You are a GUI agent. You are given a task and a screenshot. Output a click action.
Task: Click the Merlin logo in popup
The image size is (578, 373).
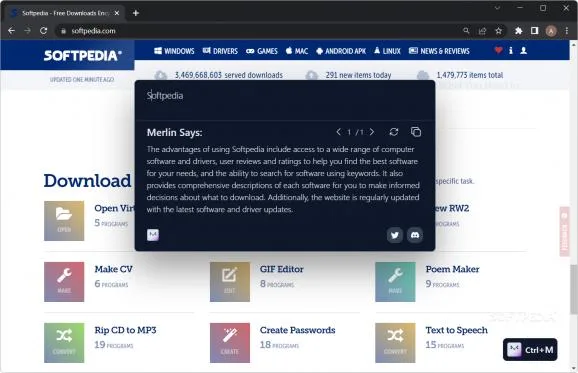pyautogui.click(x=153, y=235)
